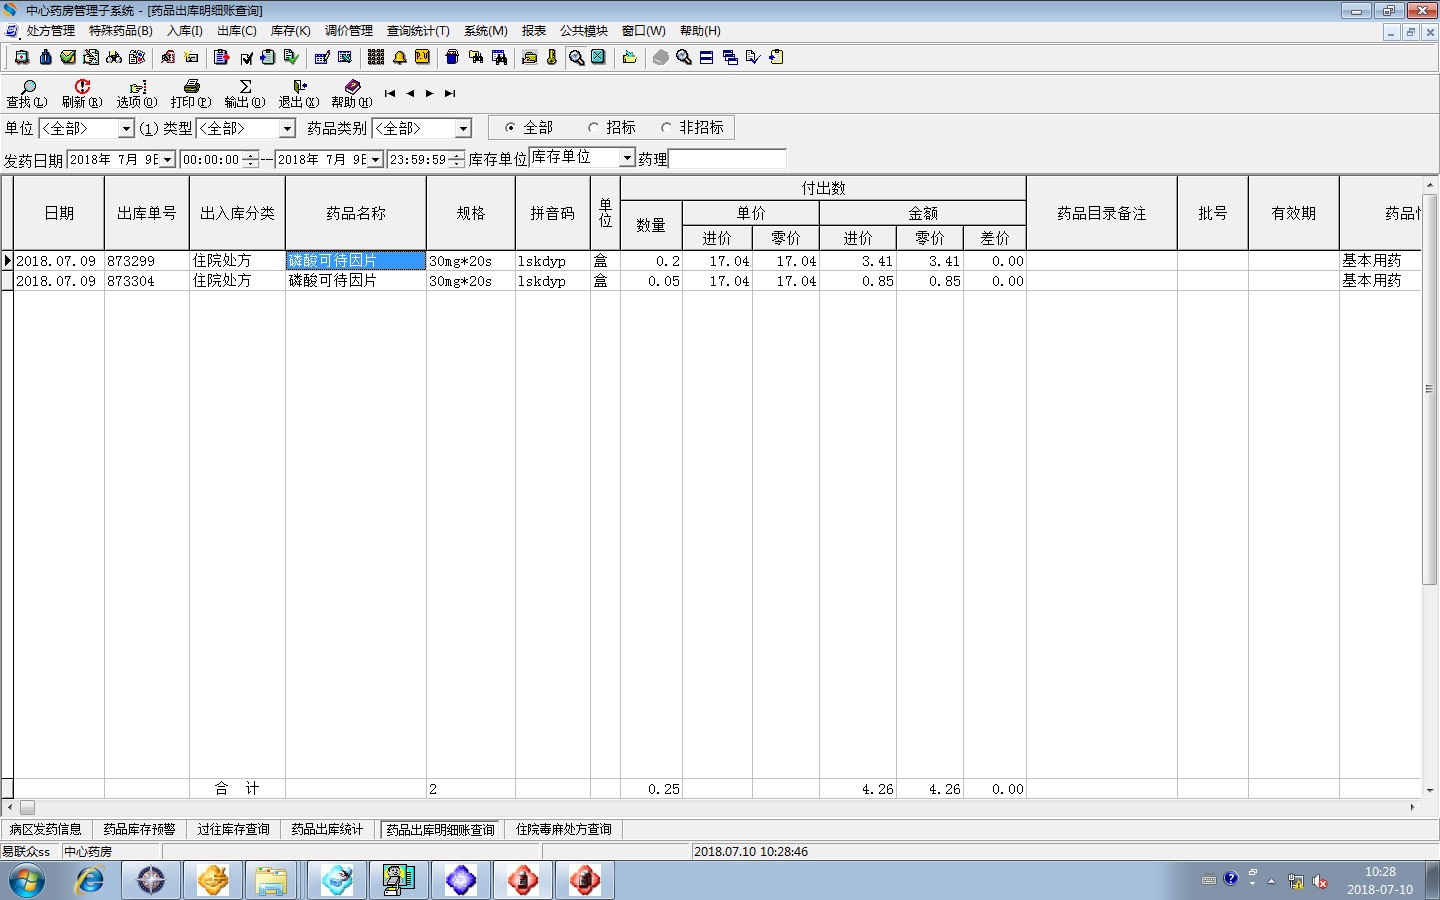The image size is (1440, 900).
Task: Switch to the 住院毒麻处方查询 tab
Action: [x=563, y=829]
